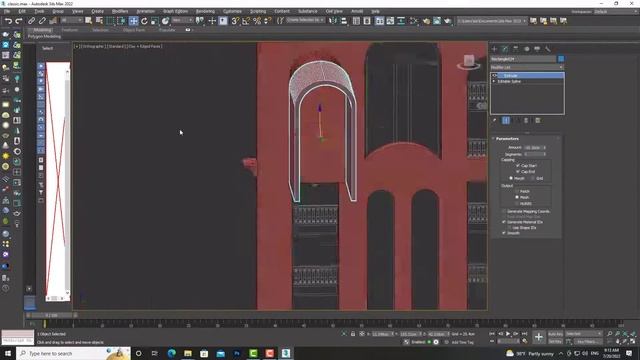
Task: Expand the Editable Spline stack entry
Action: coord(494,82)
